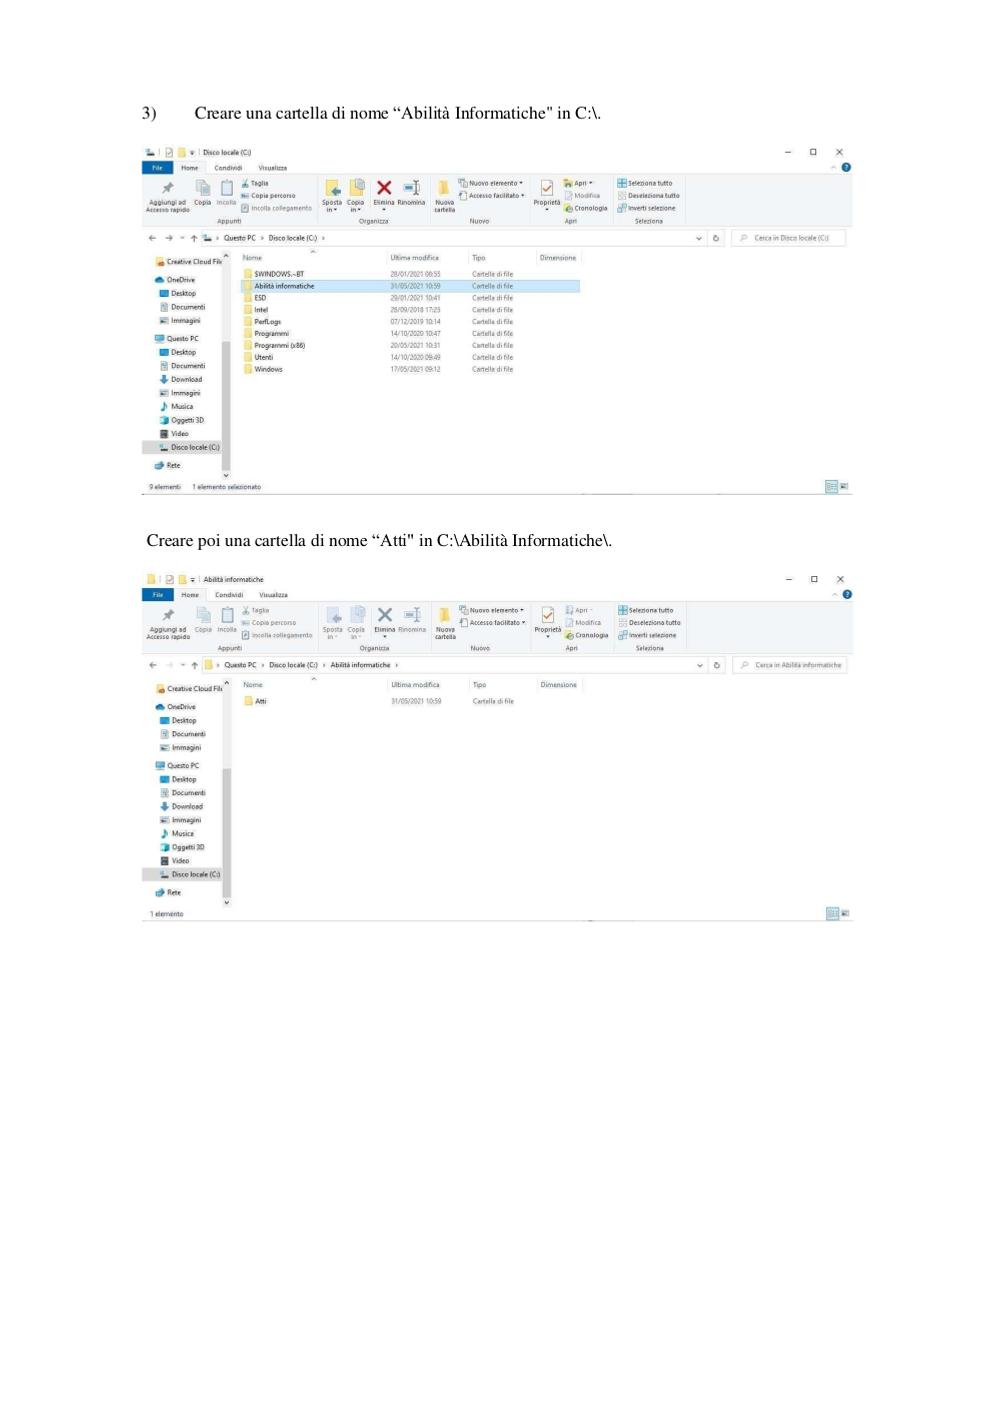This screenshot has width=1000, height=1413.
Task: Select the PerfLogs folder in Disco locale (C:) list
Action: (410, 322)
